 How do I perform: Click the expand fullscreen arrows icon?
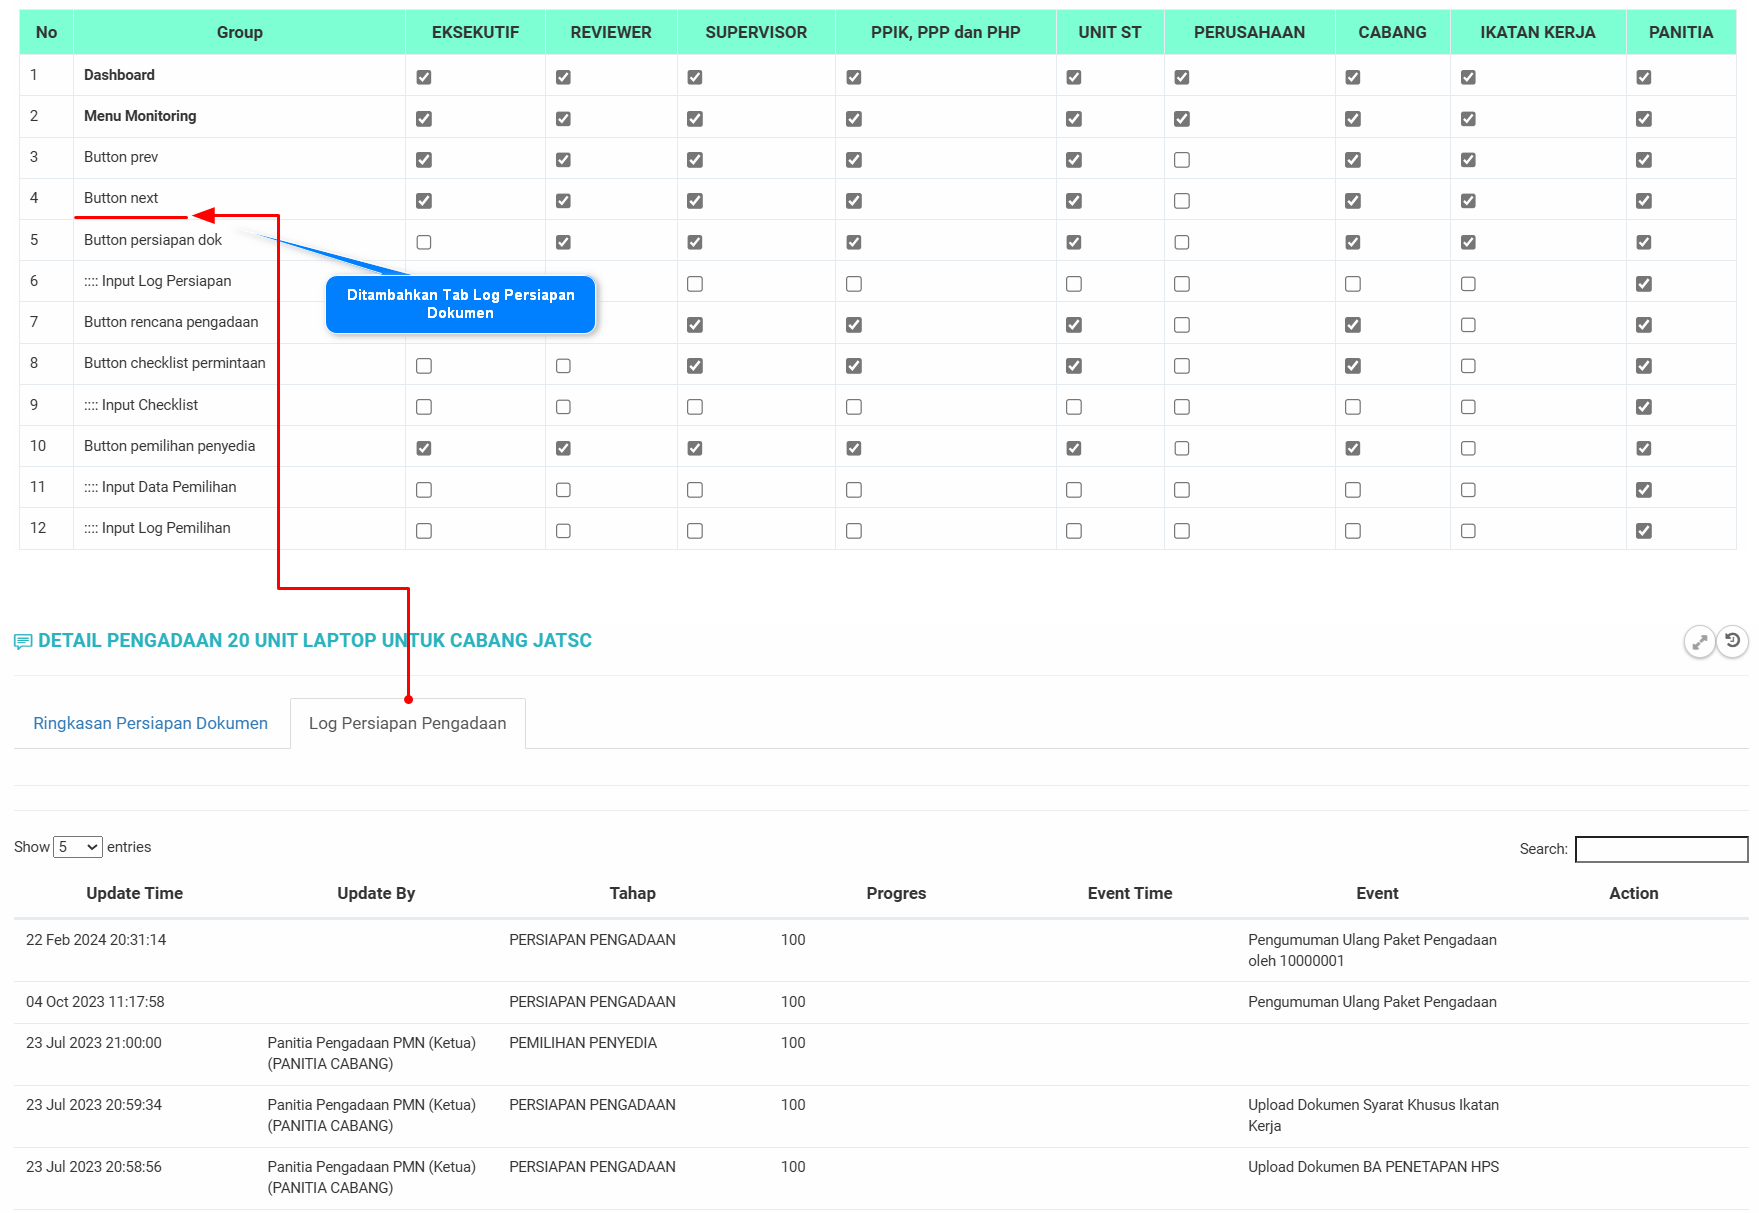click(x=1699, y=641)
